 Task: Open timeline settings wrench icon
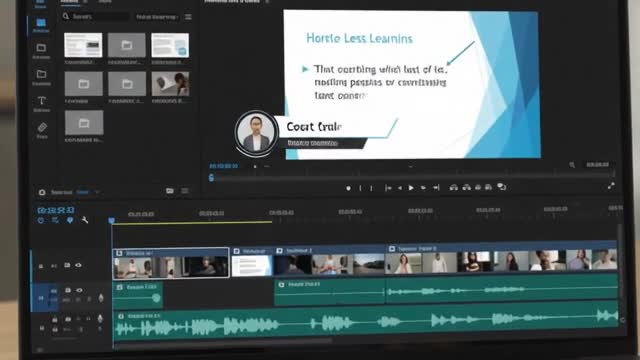tap(85, 220)
